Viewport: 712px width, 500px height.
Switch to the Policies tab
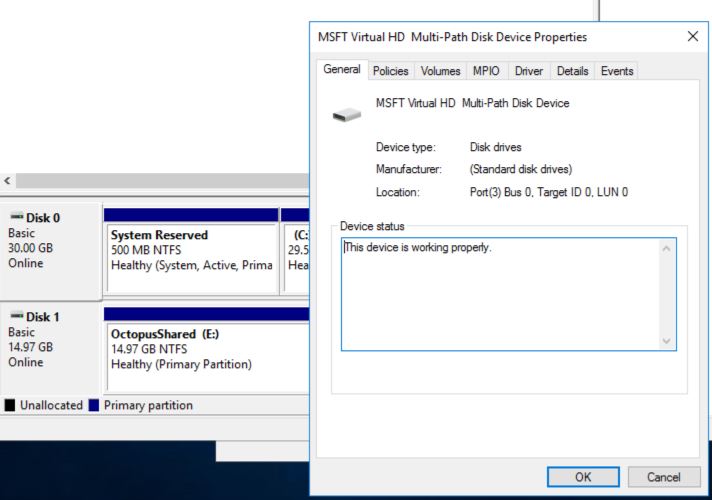(390, 71)
